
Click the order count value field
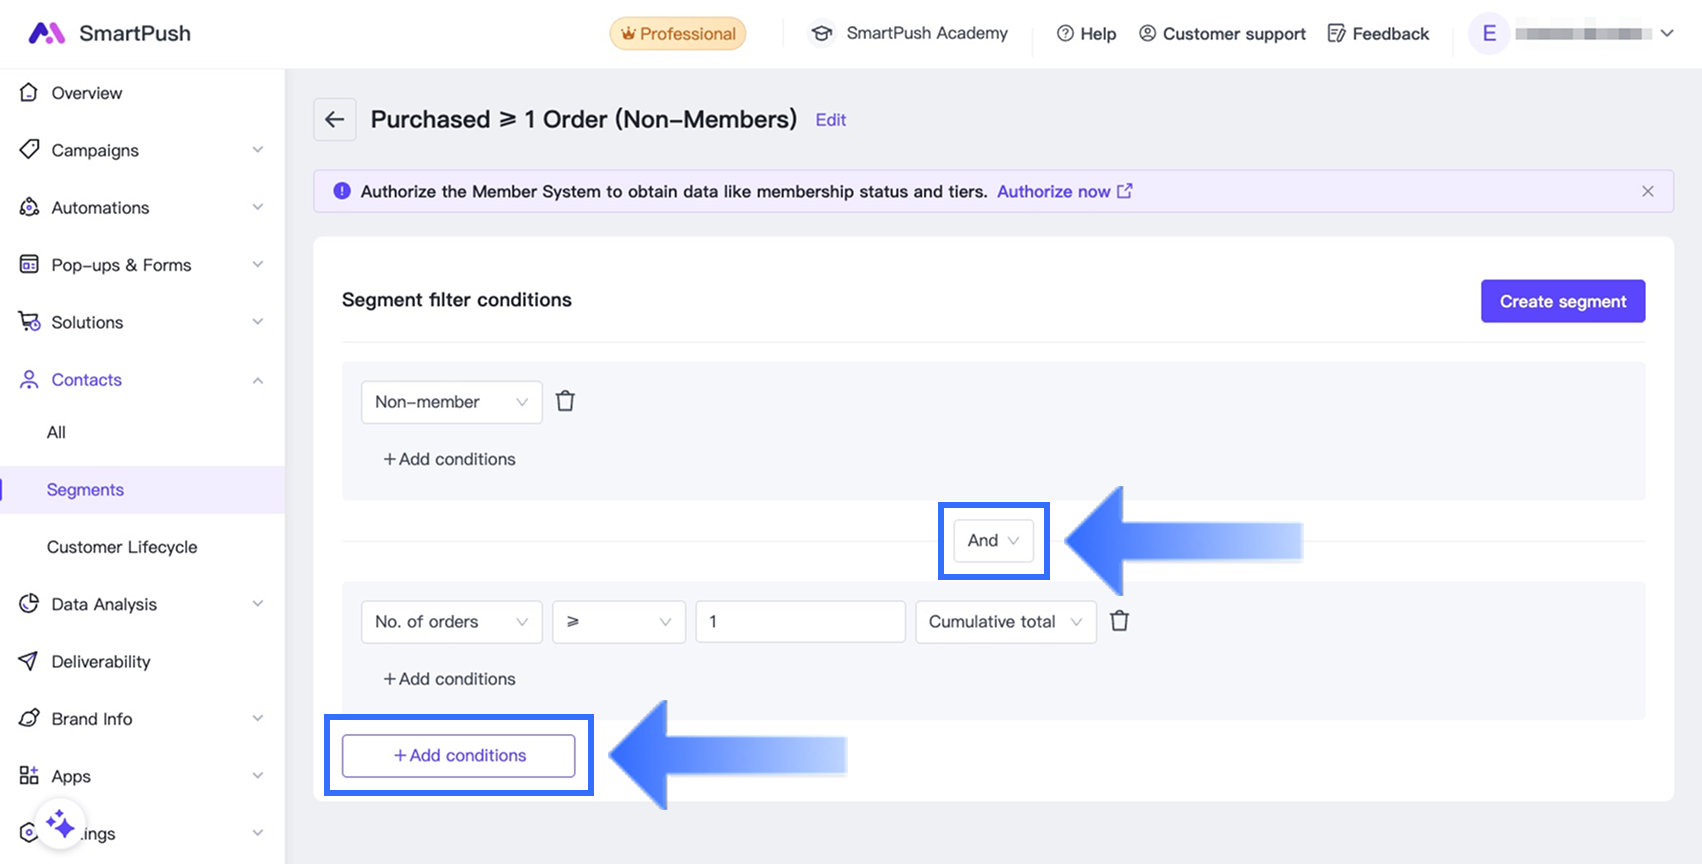pyautogui.click(x=800, y=622)
